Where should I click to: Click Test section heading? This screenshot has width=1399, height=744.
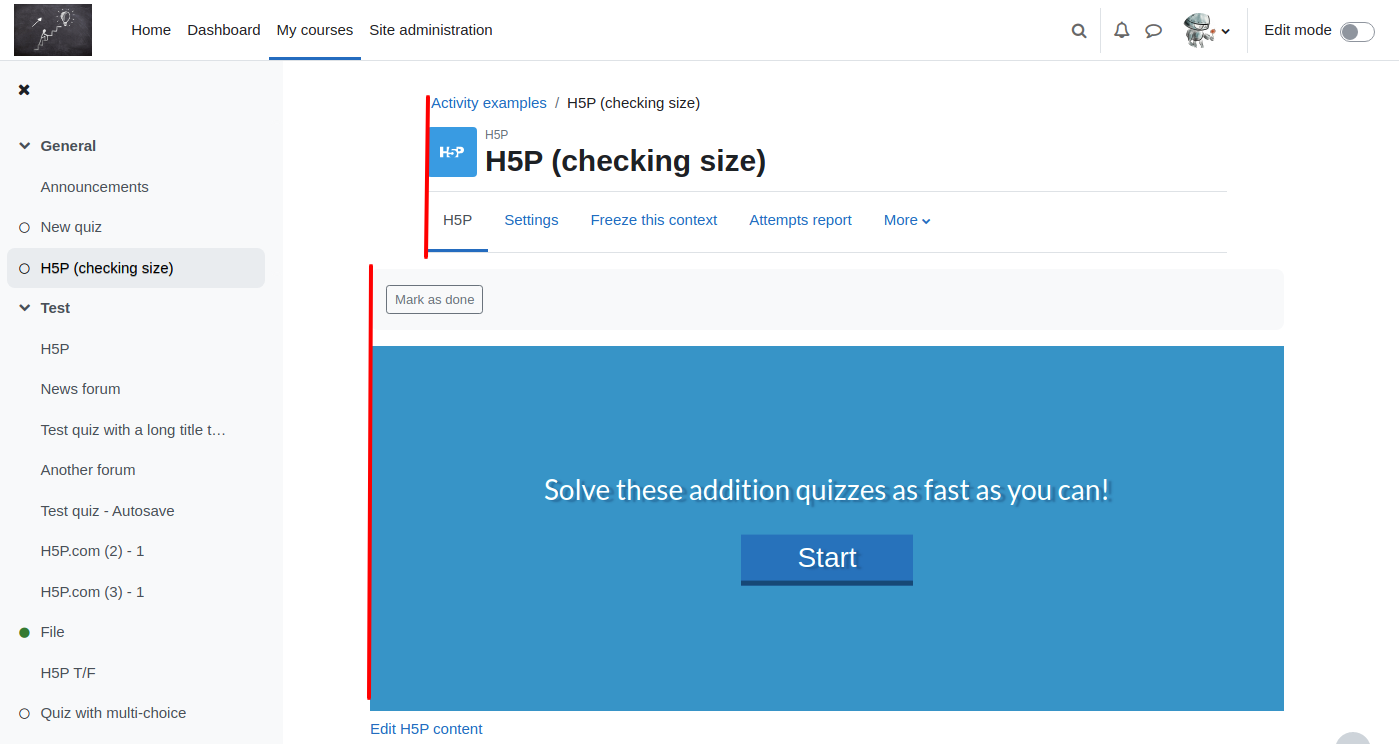[x=55, y=308]
